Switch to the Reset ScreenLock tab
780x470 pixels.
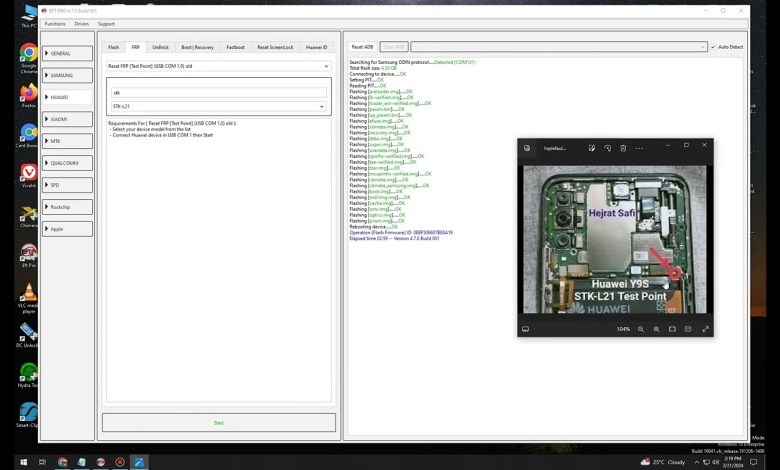pos(275,47)
